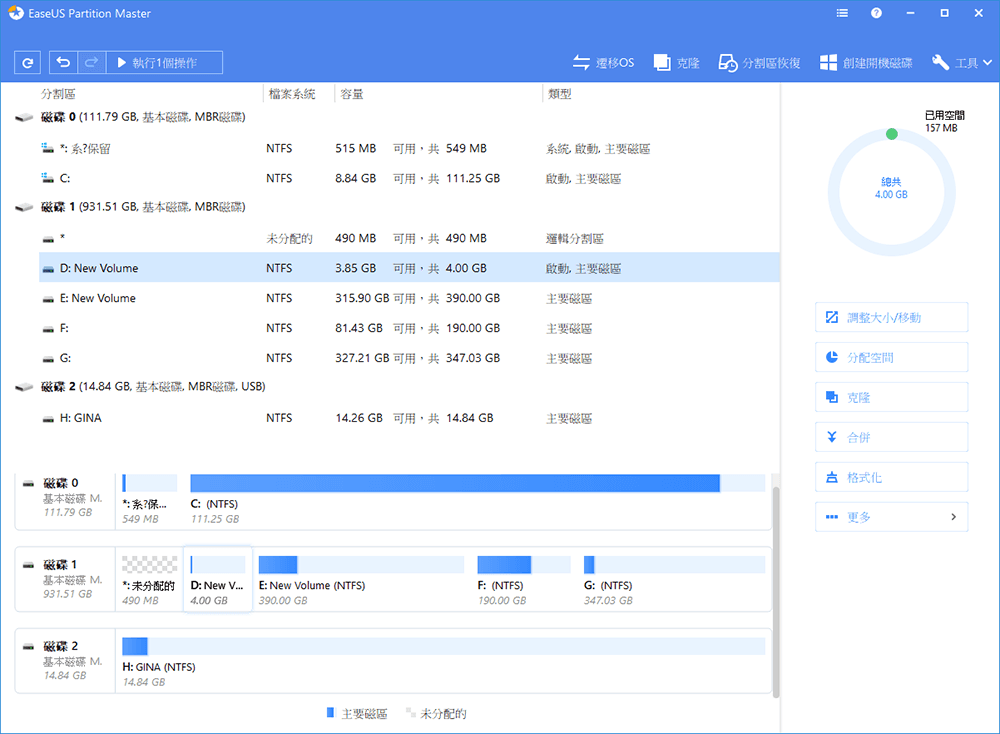Open the 克隆 clone tool in top toolbar
The height and width of the screenshot is (734, 1000).
[677, 62]
